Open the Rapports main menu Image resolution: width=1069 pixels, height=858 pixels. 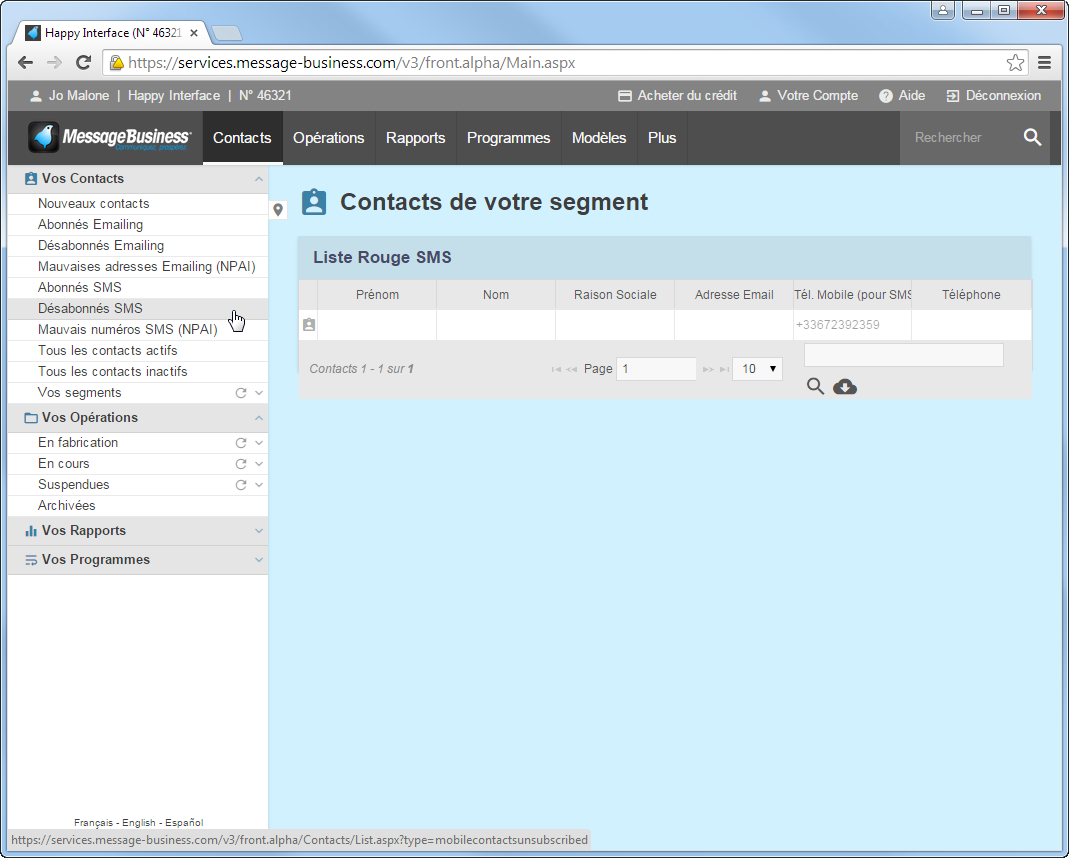(415, 138)
